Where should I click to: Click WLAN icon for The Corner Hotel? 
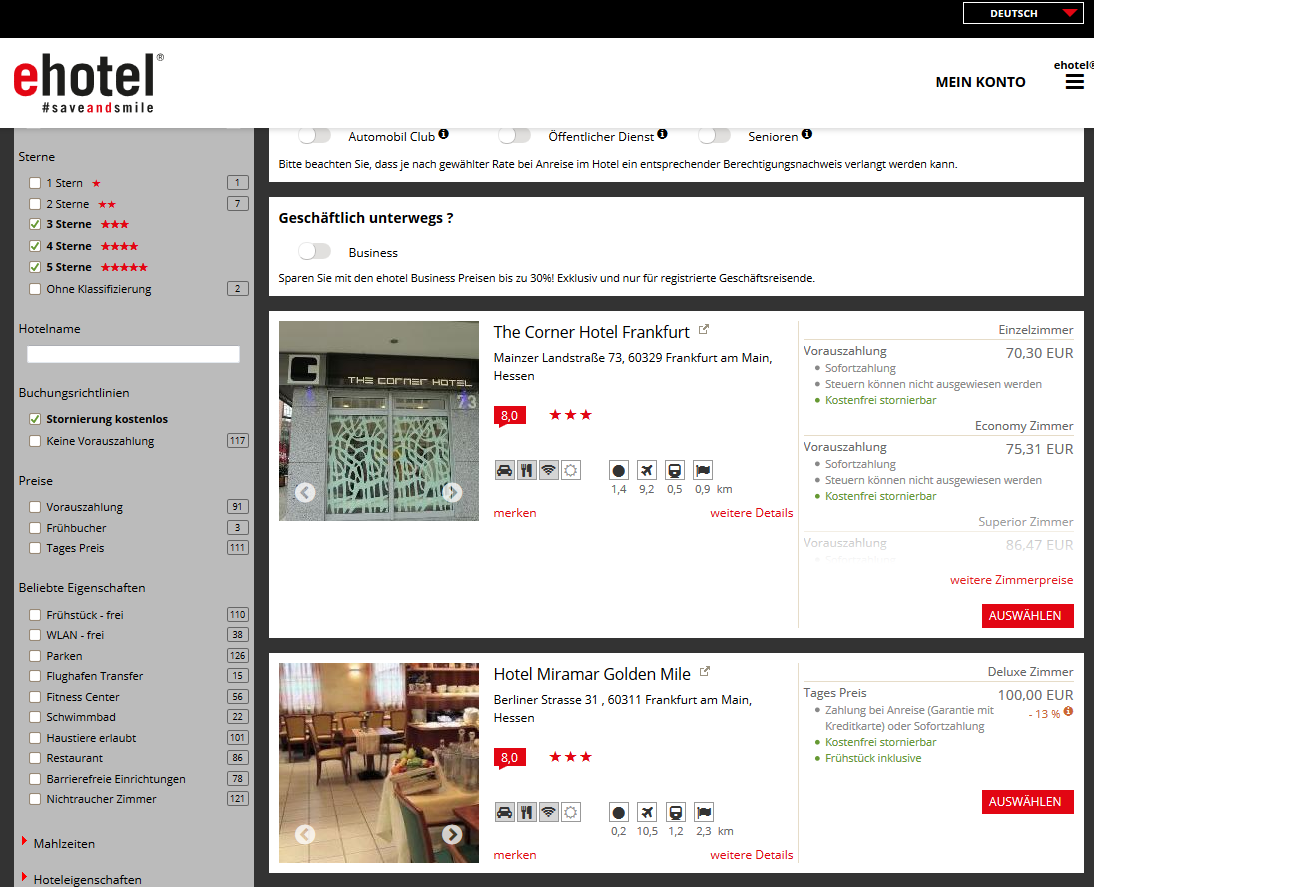pyautogui.click(x=549, y=470)
